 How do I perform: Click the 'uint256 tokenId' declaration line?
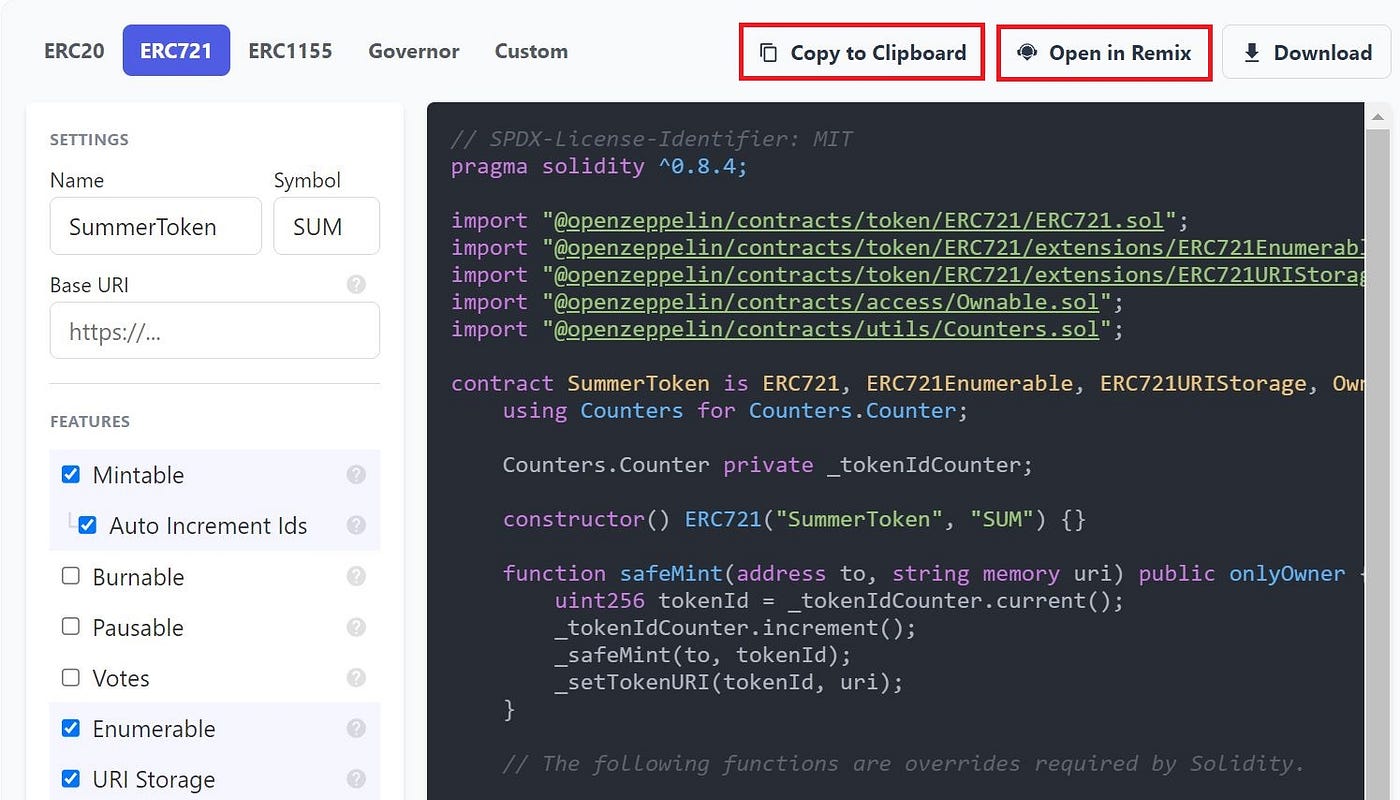click(839, 601)
